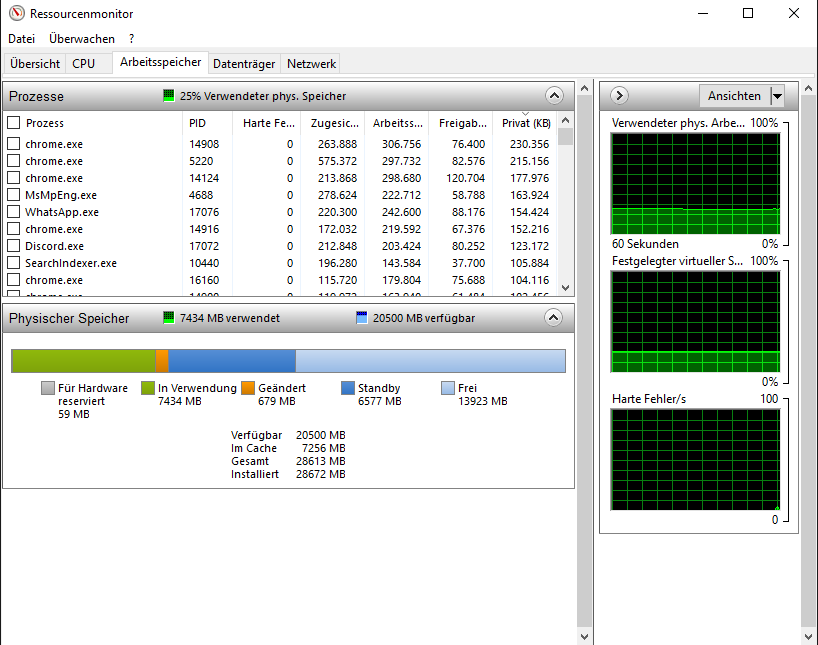Screen dimensions: 818x645
Task: Click process list scrollbar down arrow
Action: [x=566, y=288]
